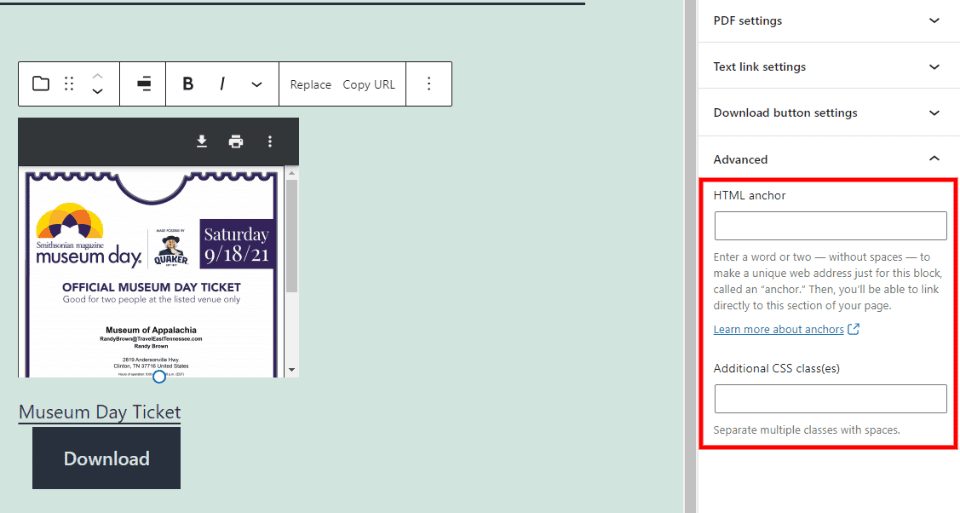Click the 'Separate multiple classes with spaces.' text

coord(806,430)
